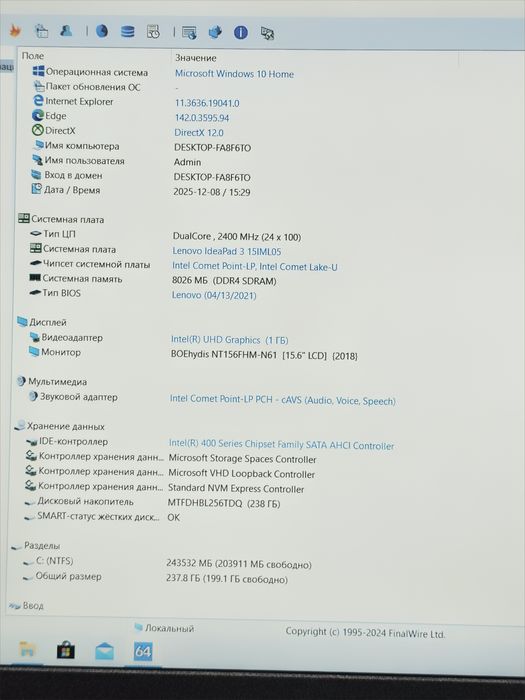This screenshot has width=525, height=700.
Task: Open the Lenovo (04/13/2021) BIOS link
Action: tap(214, 295)
